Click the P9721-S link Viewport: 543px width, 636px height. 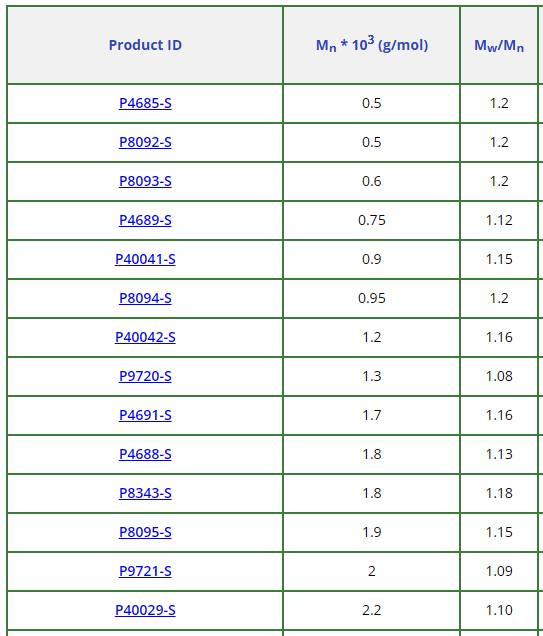point(145,571)
